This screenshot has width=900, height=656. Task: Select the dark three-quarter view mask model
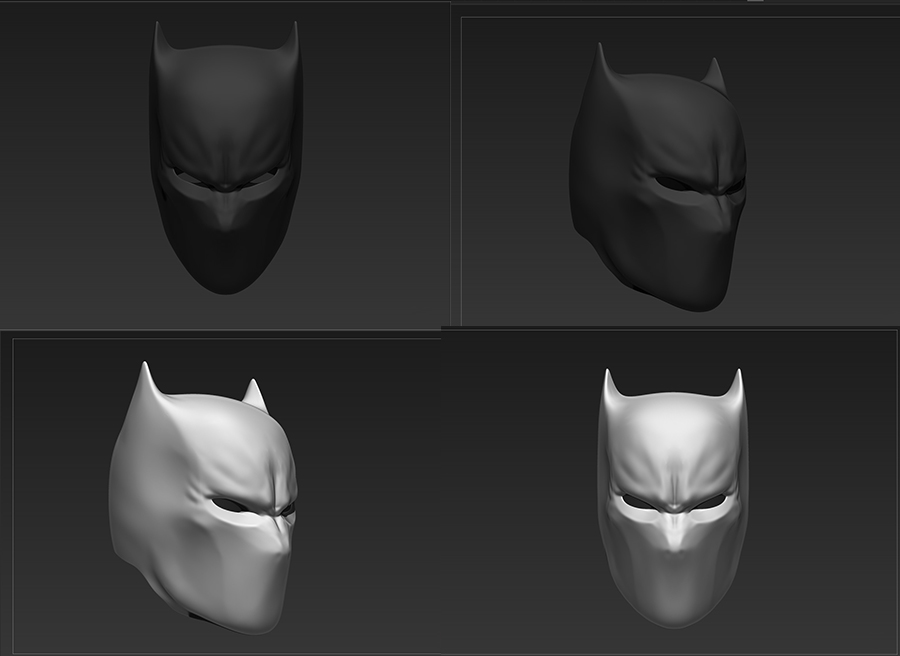coord(658,178)
